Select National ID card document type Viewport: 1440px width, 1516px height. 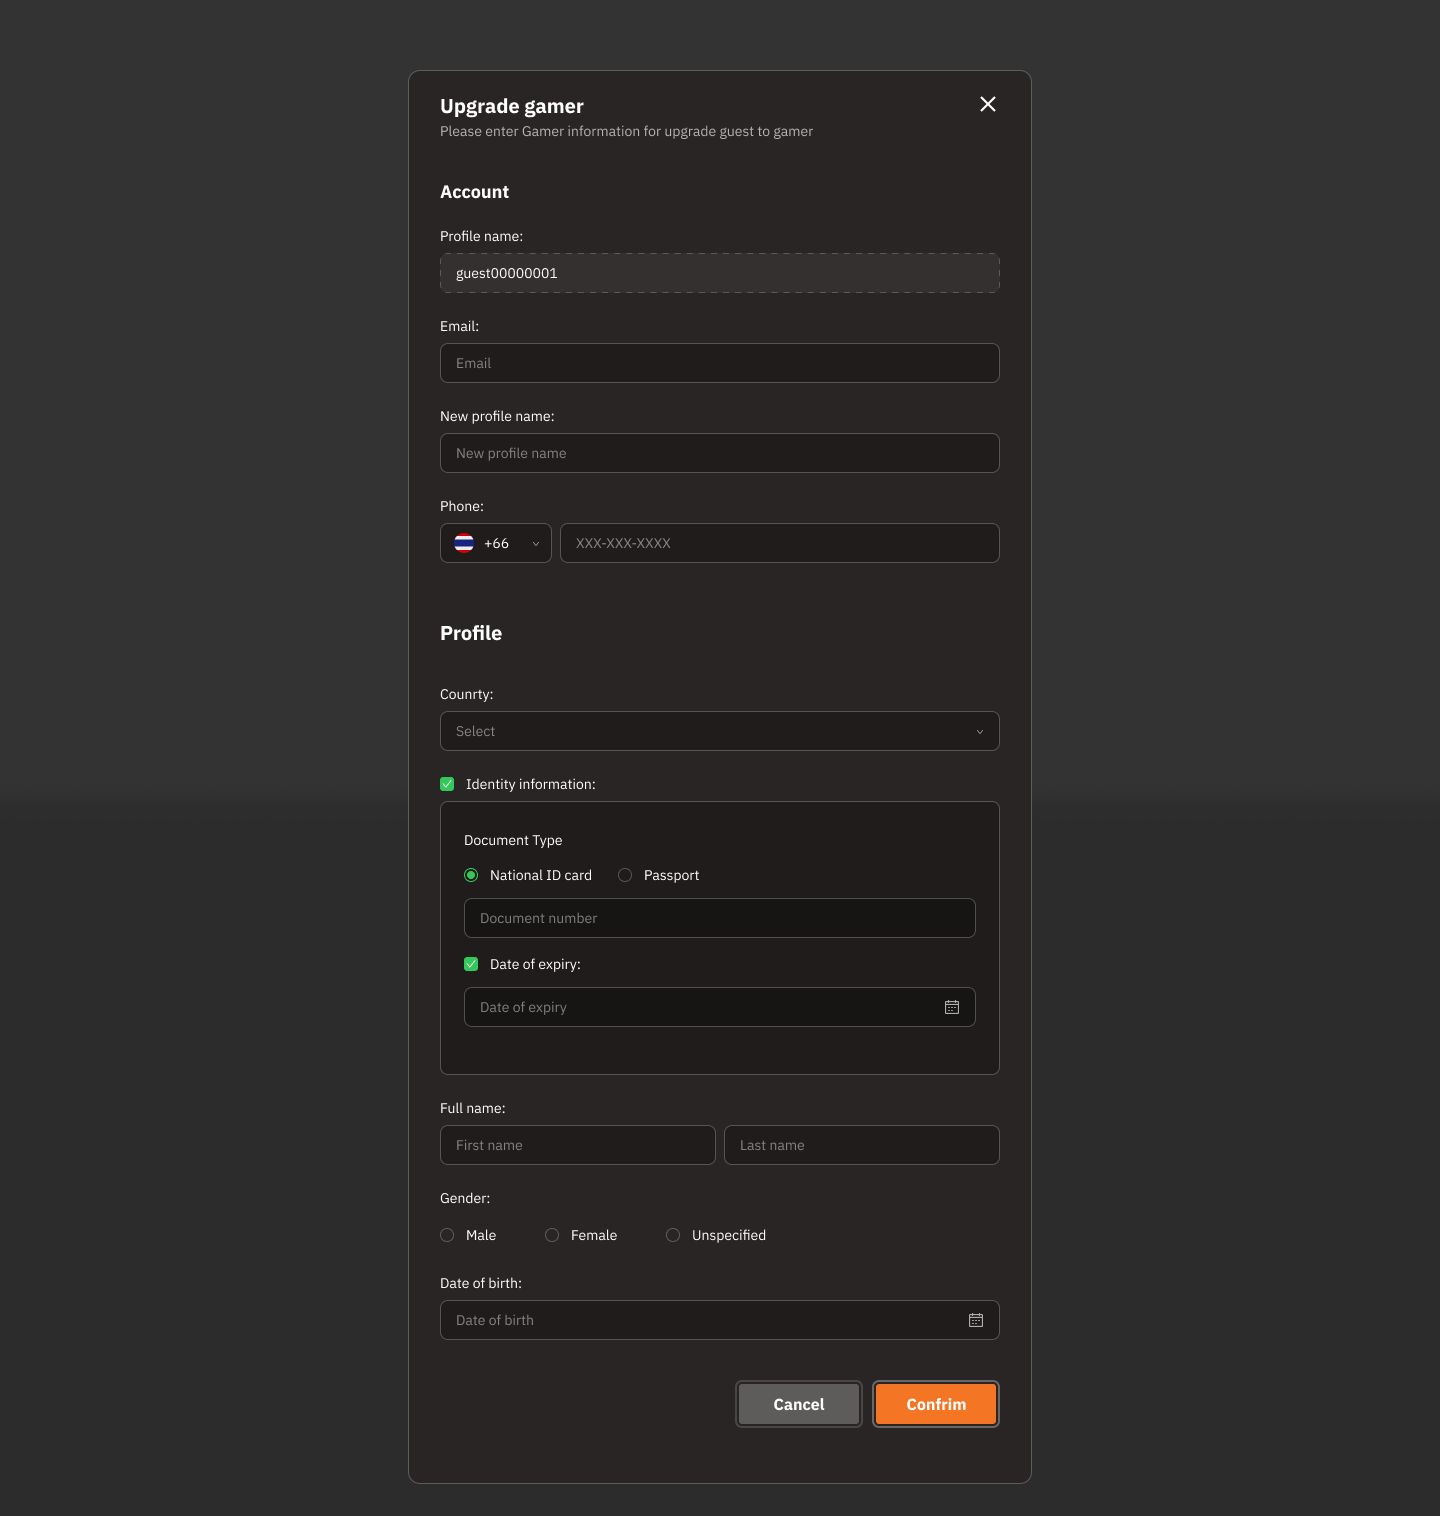pos(471,875)
